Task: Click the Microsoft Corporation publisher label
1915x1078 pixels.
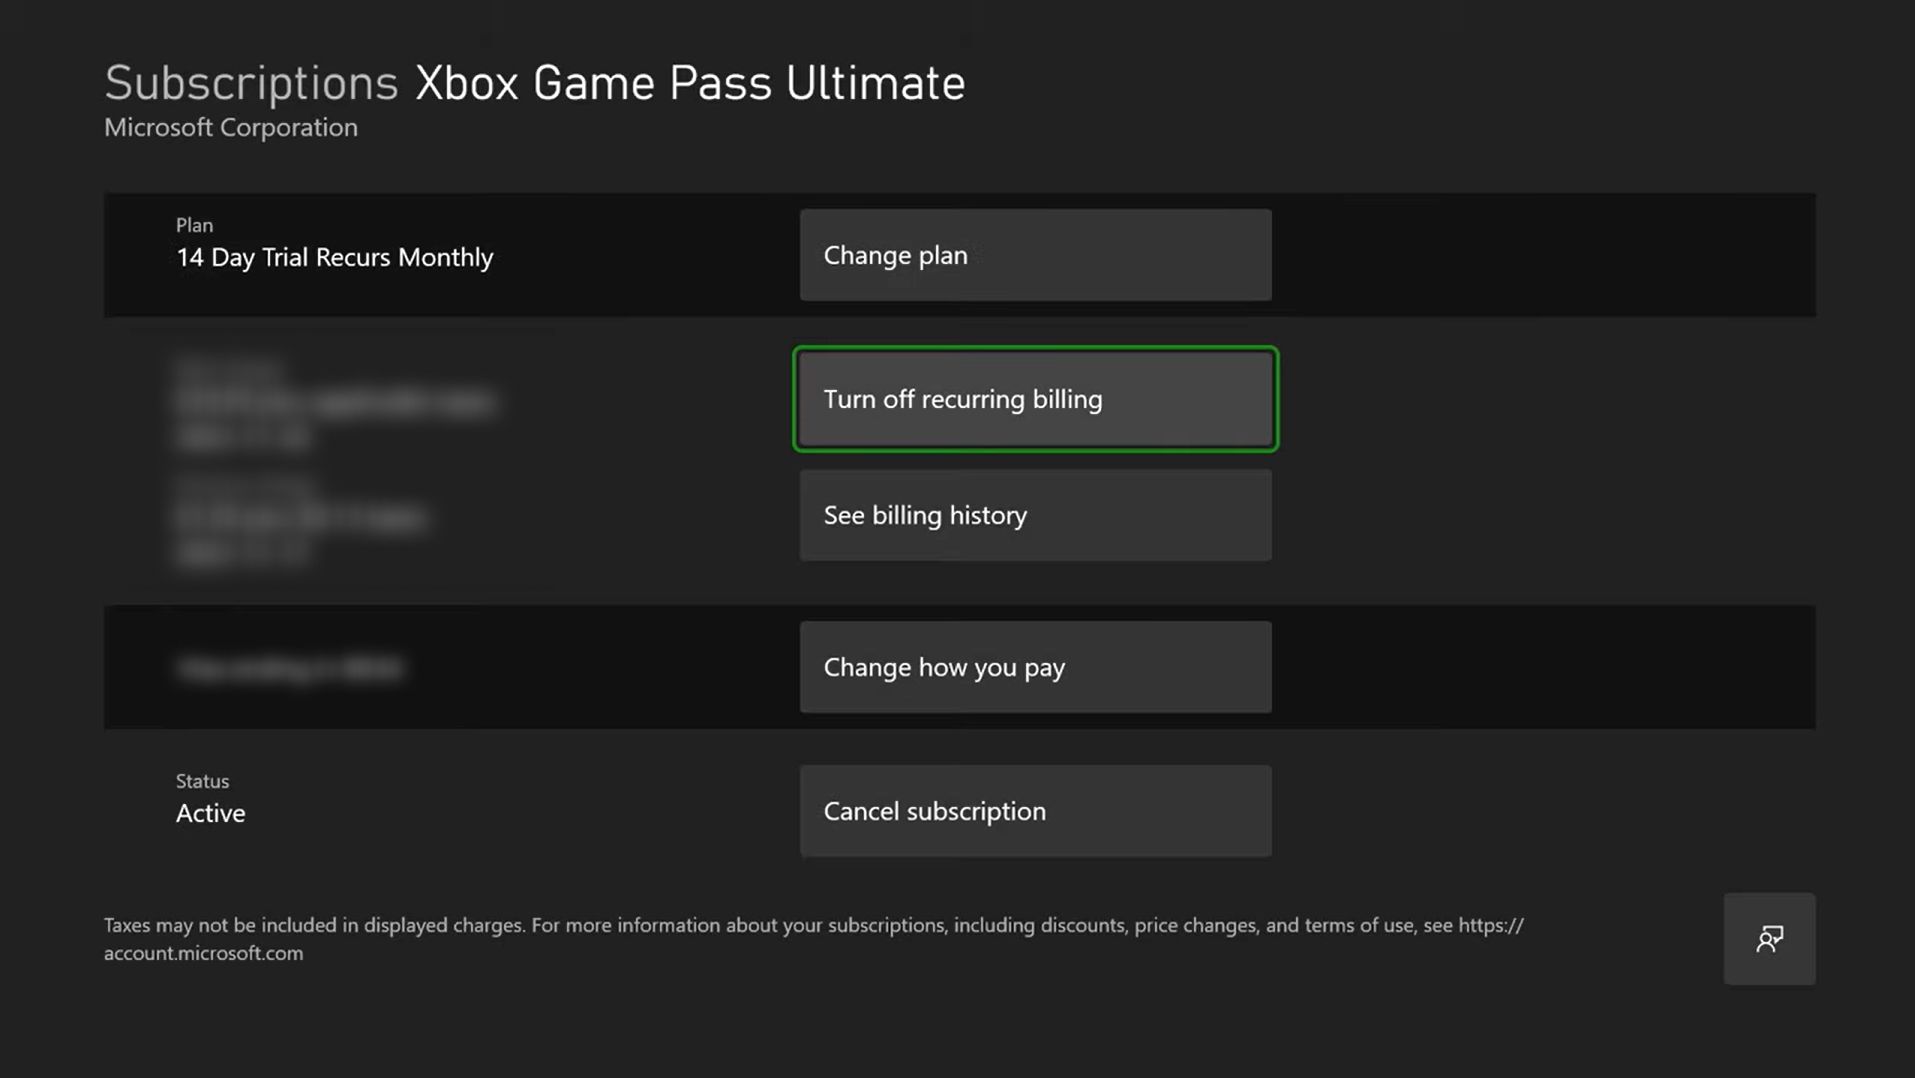Action: pos(230,127)
